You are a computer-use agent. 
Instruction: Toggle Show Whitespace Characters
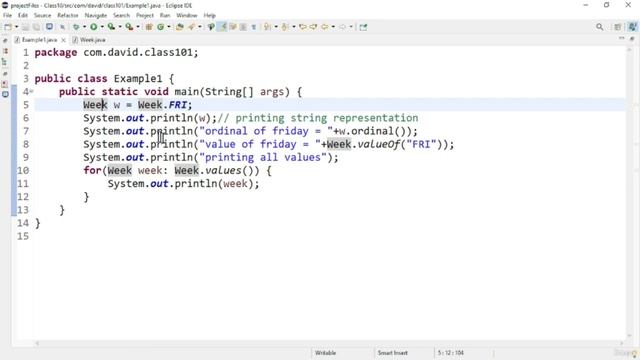point(253,27)
